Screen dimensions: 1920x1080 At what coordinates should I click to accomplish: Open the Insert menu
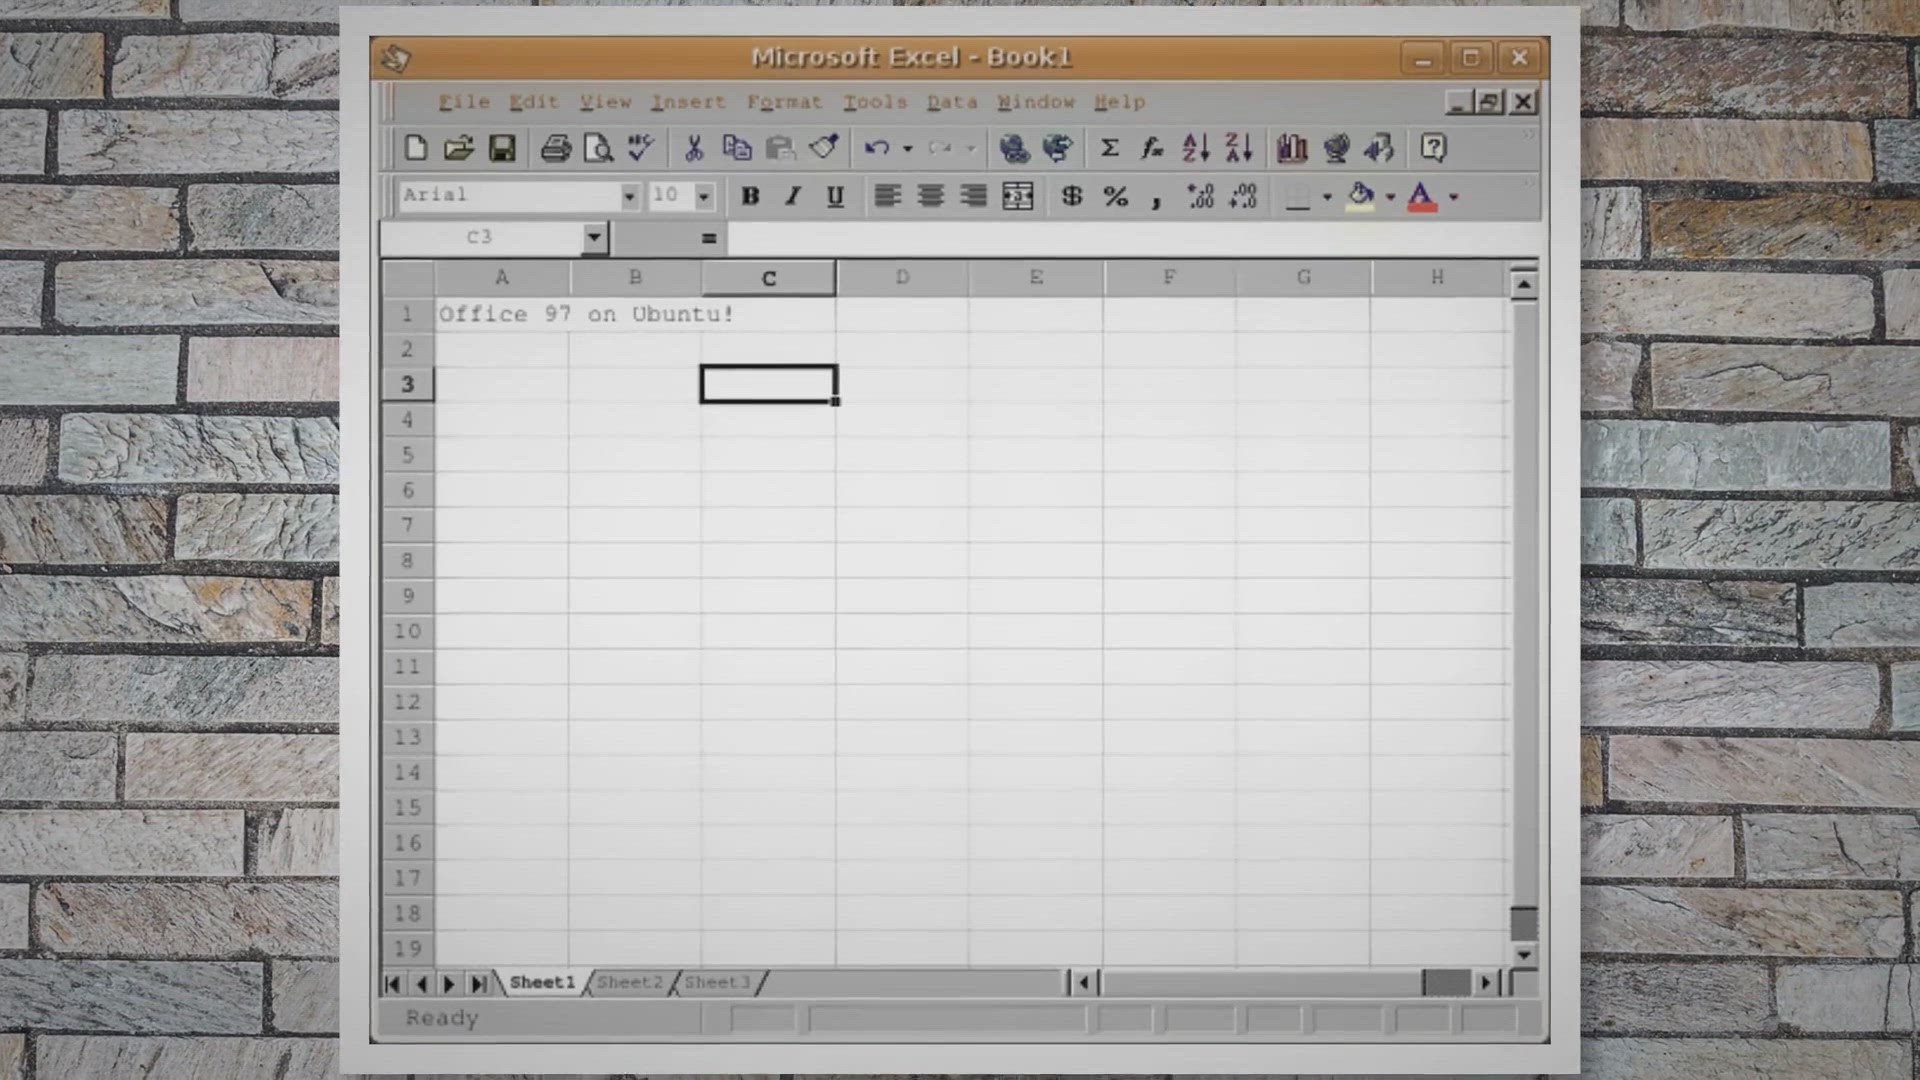pos(688,102)
